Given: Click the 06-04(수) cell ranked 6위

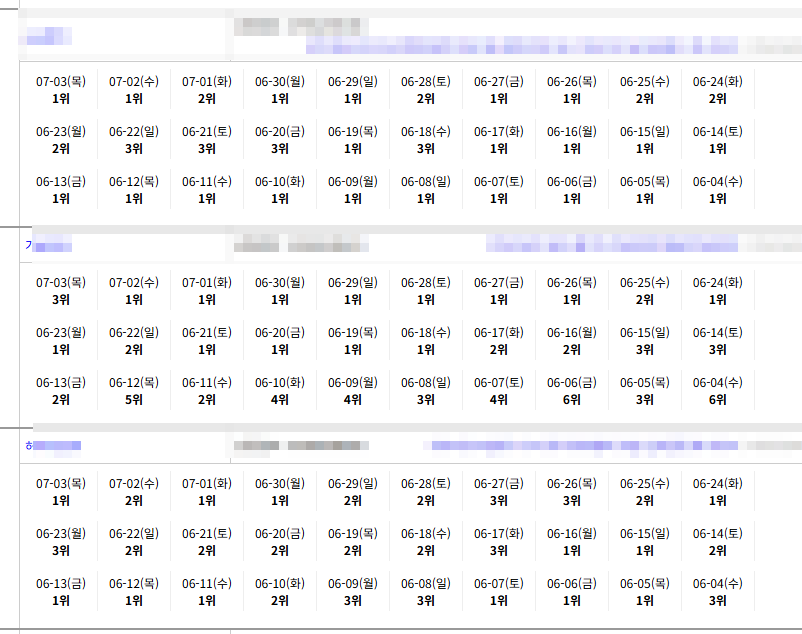Looking at the screenshot, I should 718,391.
